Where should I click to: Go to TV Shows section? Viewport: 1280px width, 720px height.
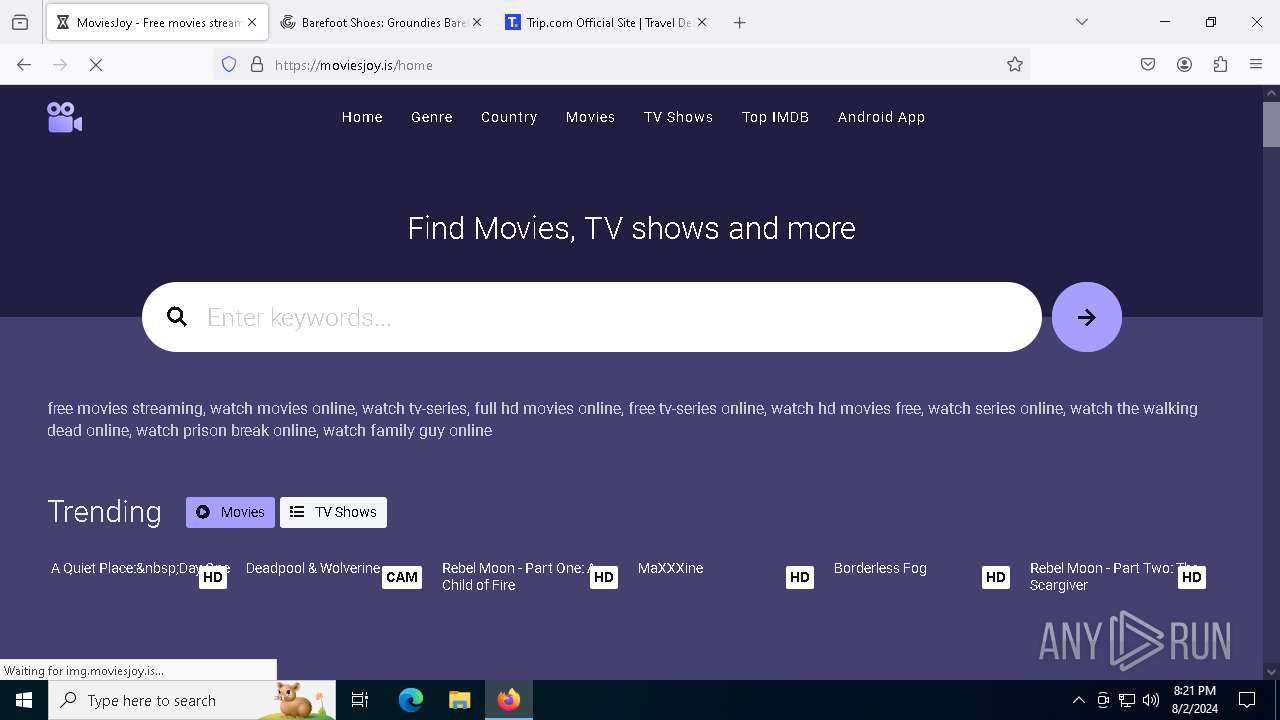[678, 117]
